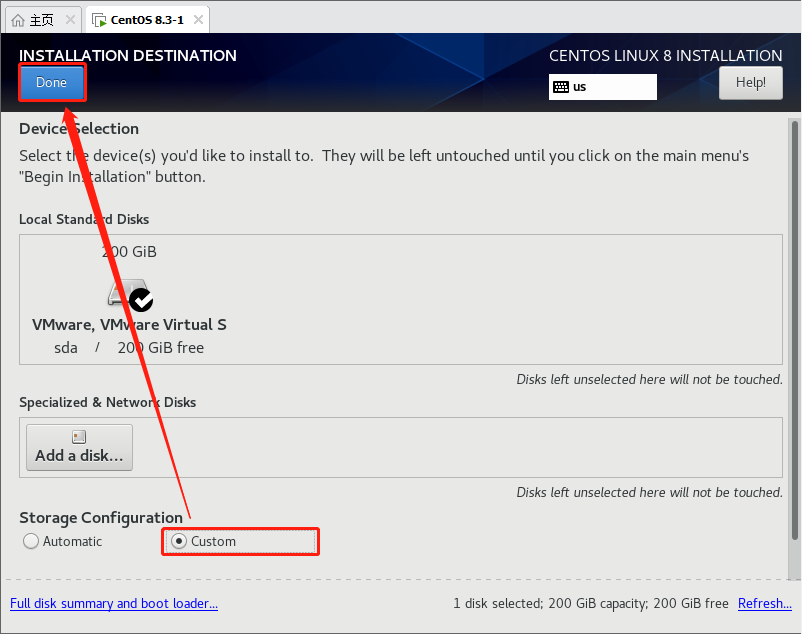
Task: Click the Done button
Action: point(52,82)
